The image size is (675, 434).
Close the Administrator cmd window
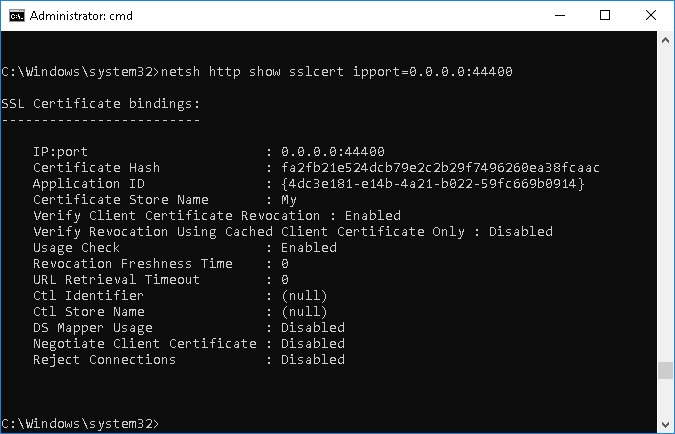pos(650,16)
